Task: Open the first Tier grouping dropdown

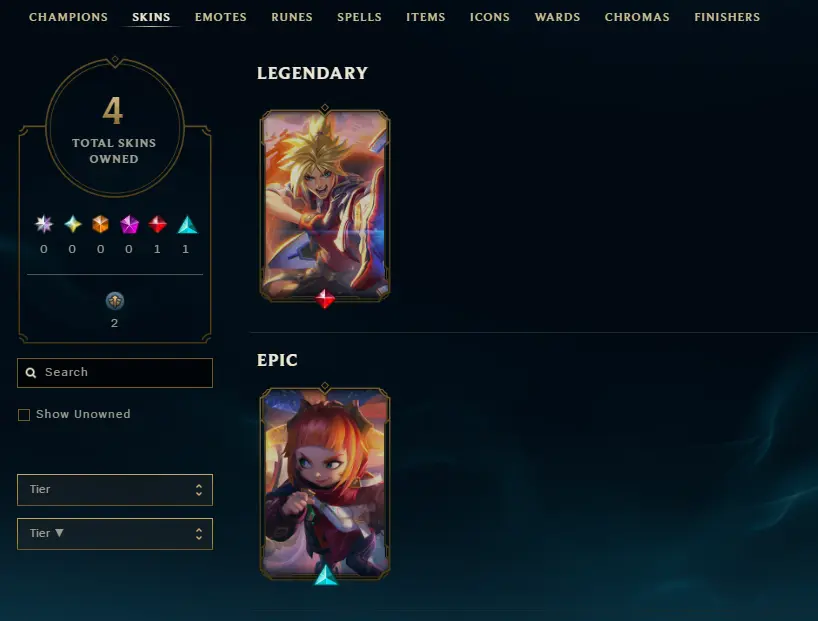Action: pyautogui.click(x=115, y=489)
